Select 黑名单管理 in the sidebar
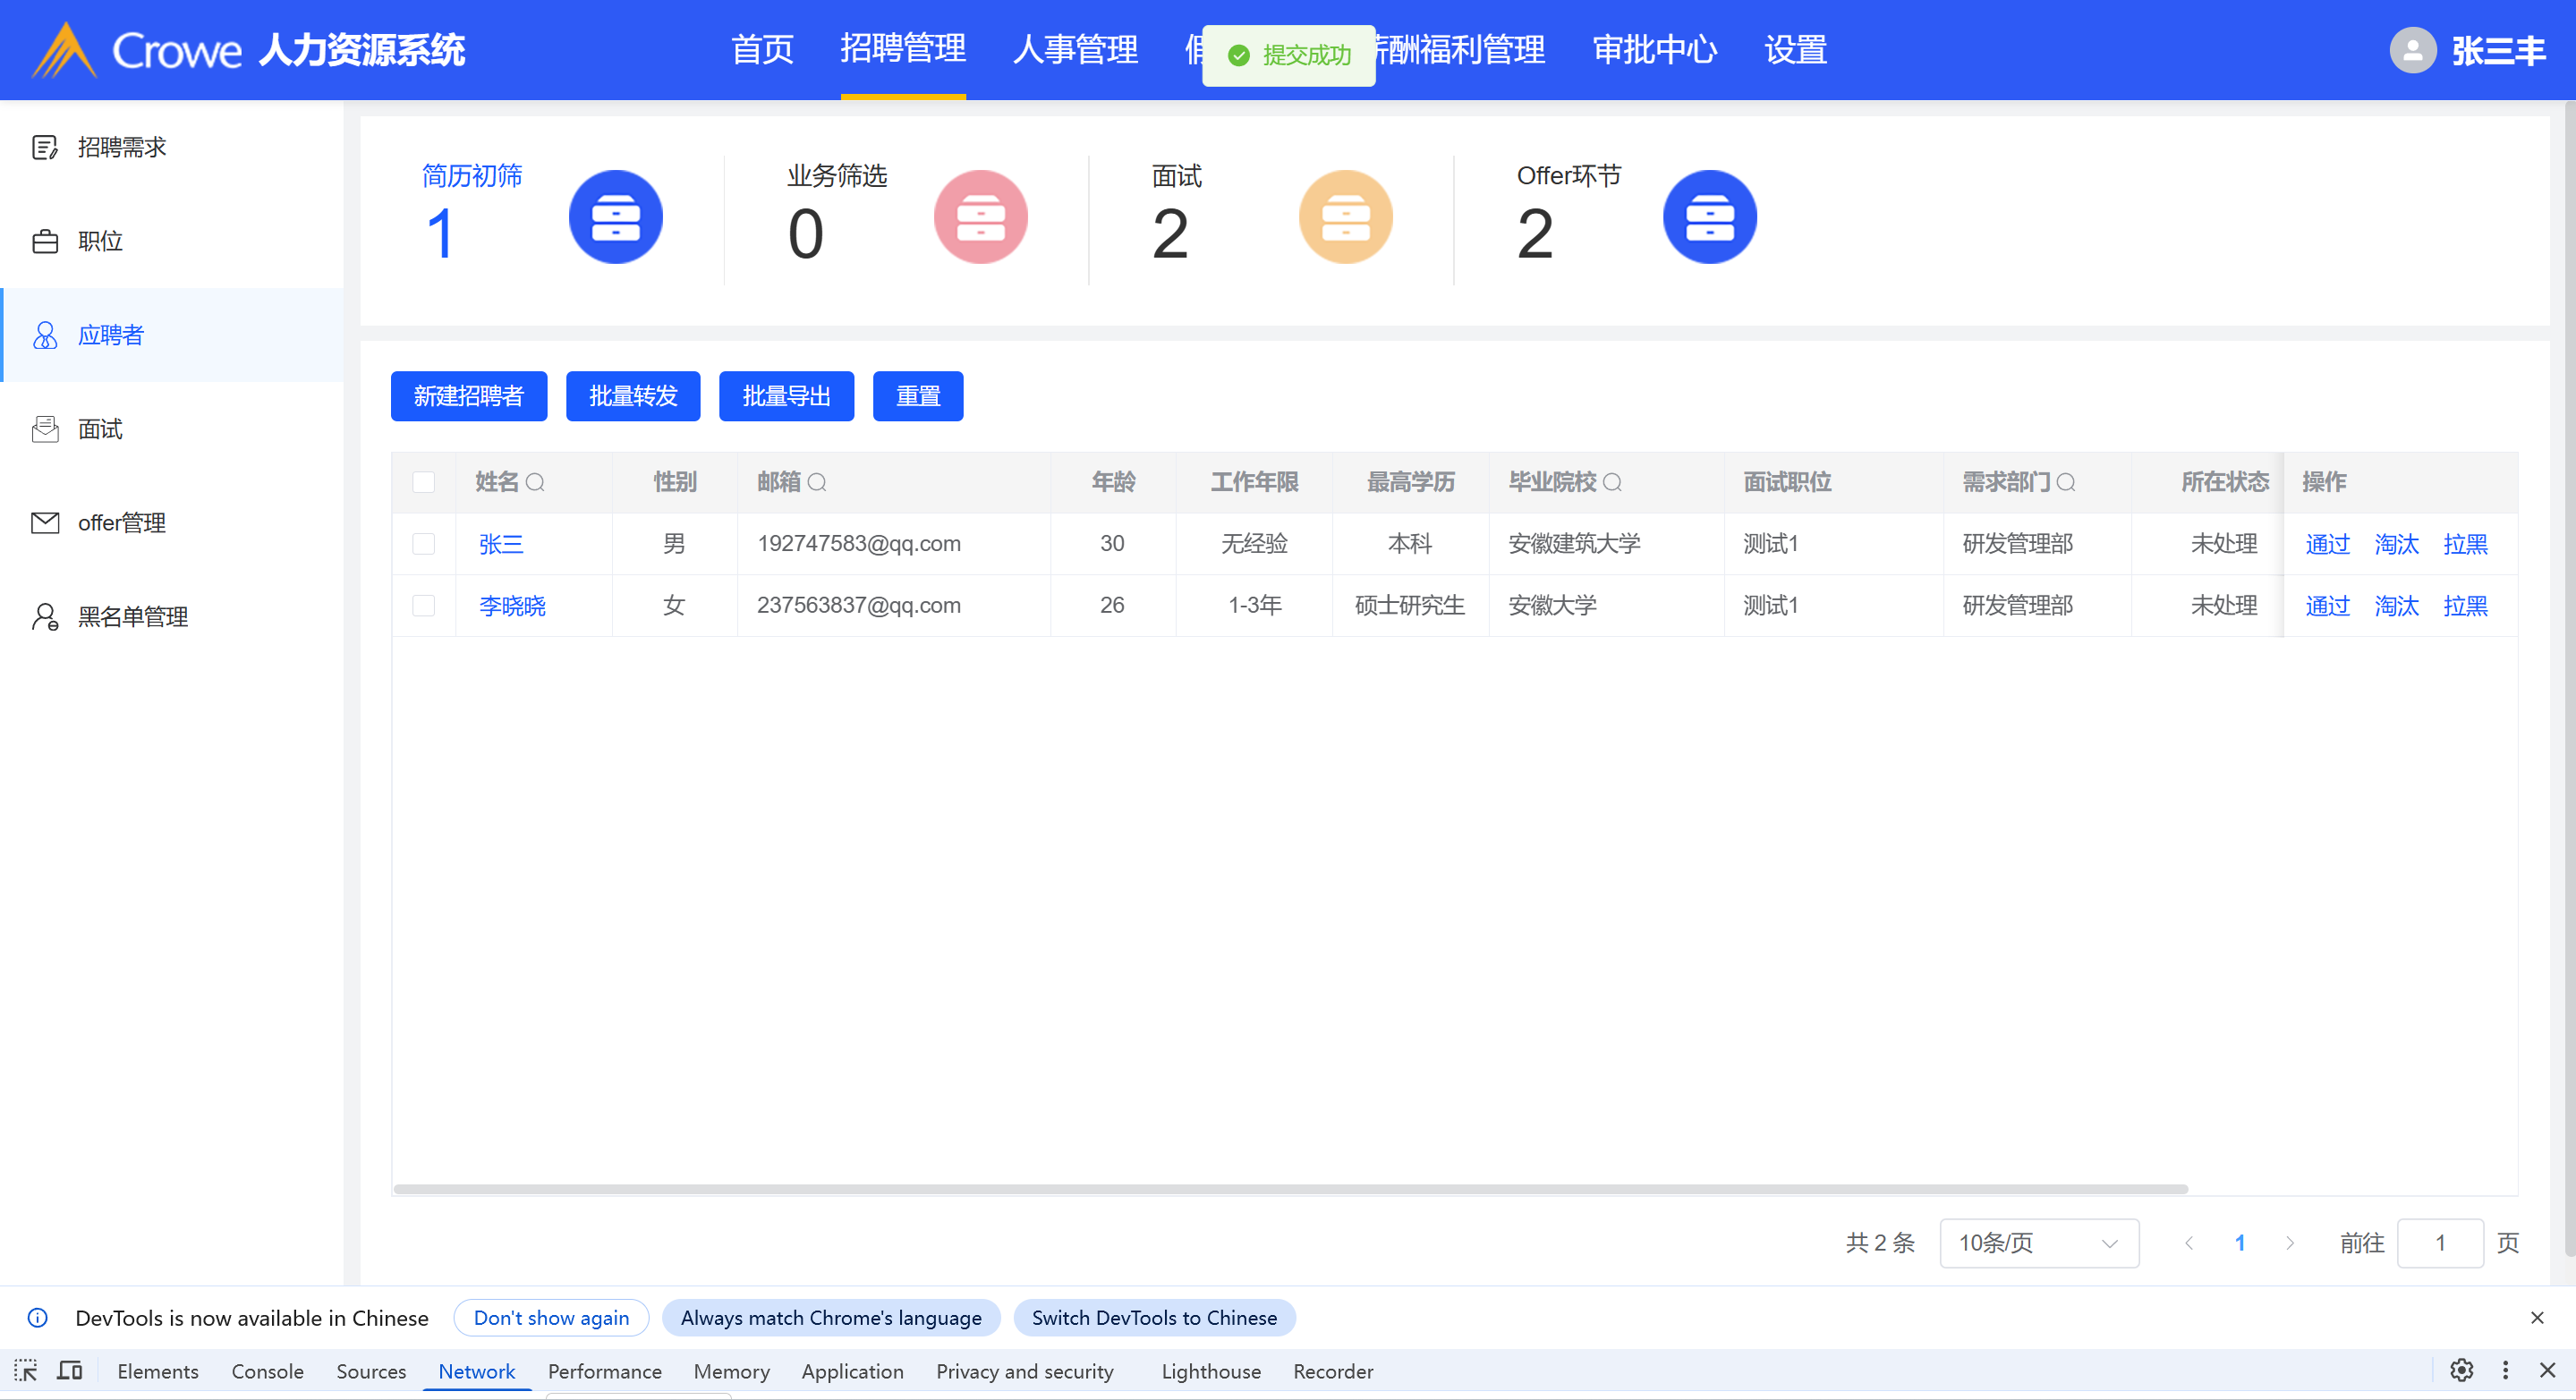2576x1400 pixels. point(133,617)
